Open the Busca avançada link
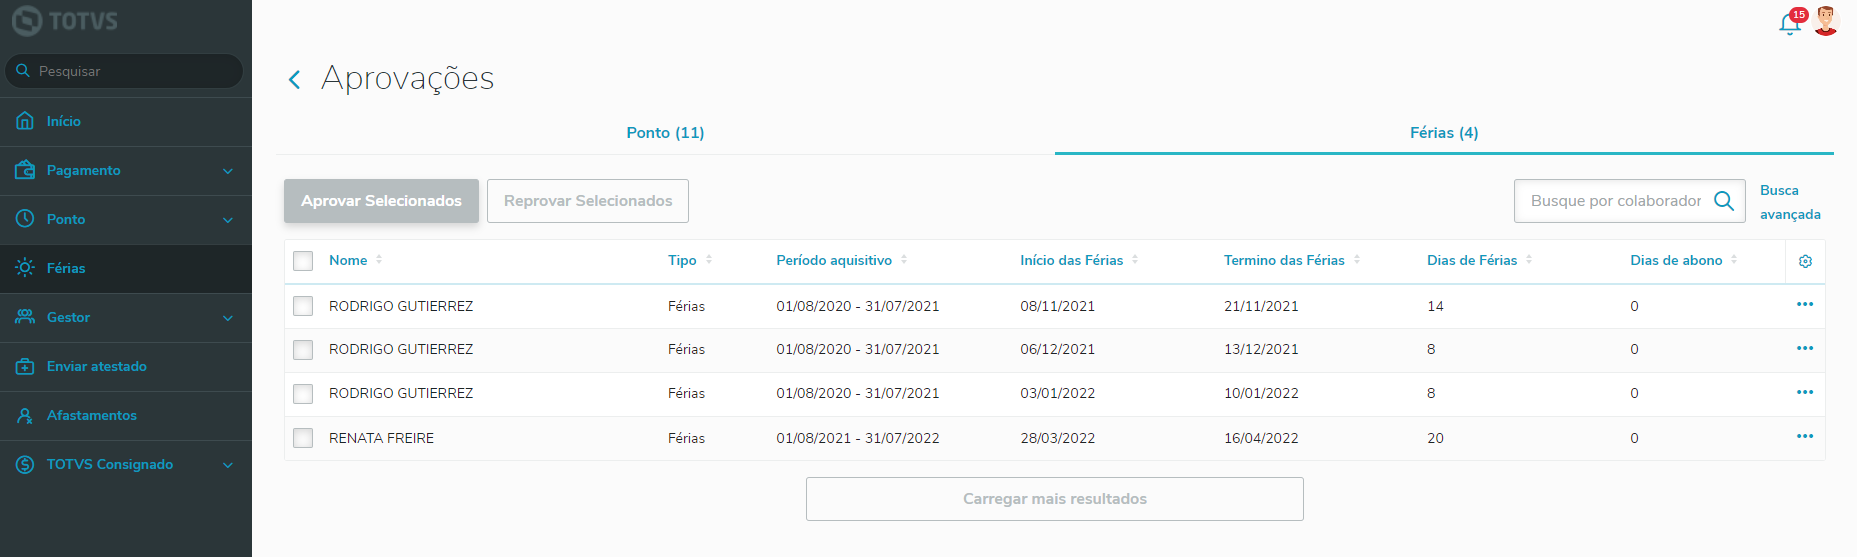Viewport: 1857px width, 557px height. click(1789, 202)
